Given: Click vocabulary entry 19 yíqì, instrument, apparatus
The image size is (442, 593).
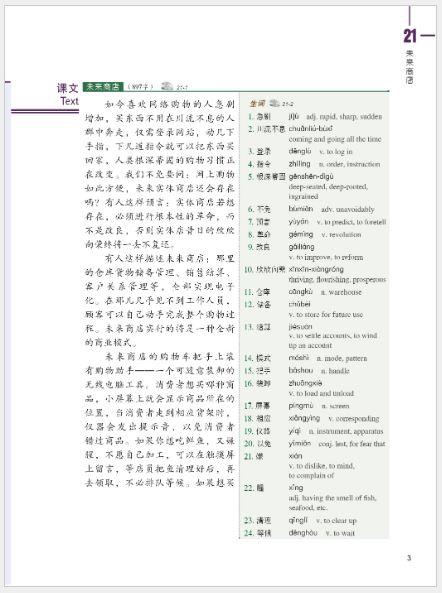Looking at the screenshot, I should tap(314, 431).
